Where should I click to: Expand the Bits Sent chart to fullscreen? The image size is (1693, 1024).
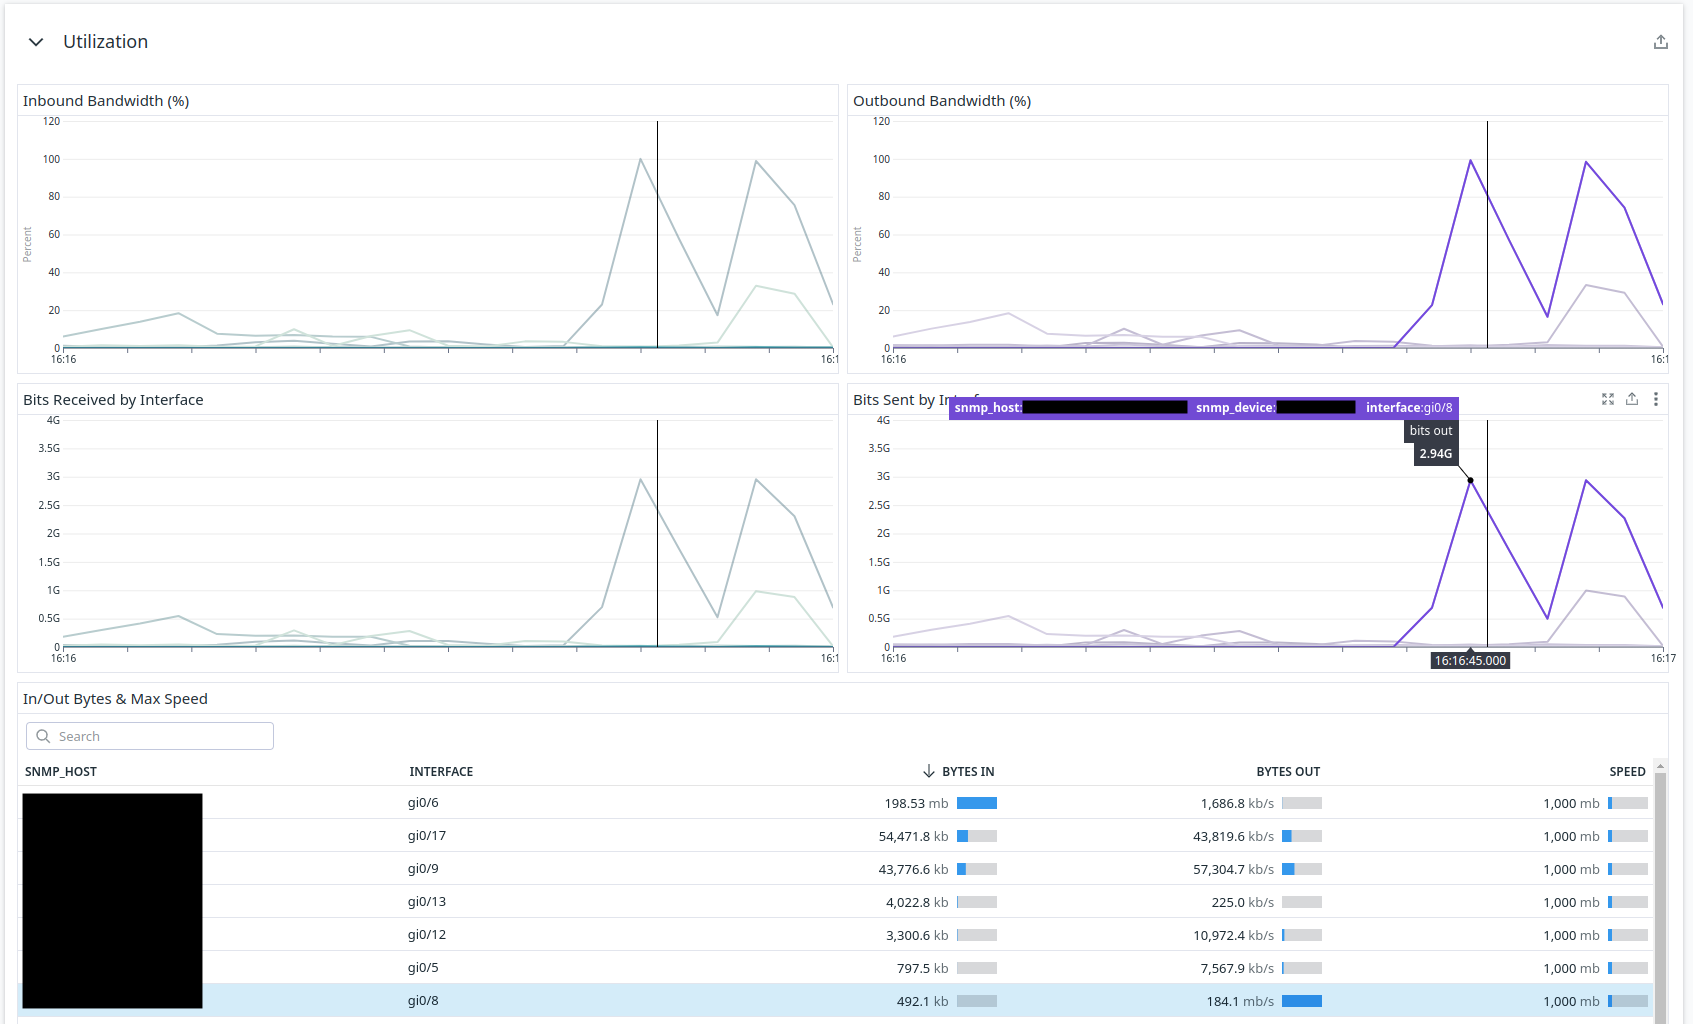[x=1608, y=399]
